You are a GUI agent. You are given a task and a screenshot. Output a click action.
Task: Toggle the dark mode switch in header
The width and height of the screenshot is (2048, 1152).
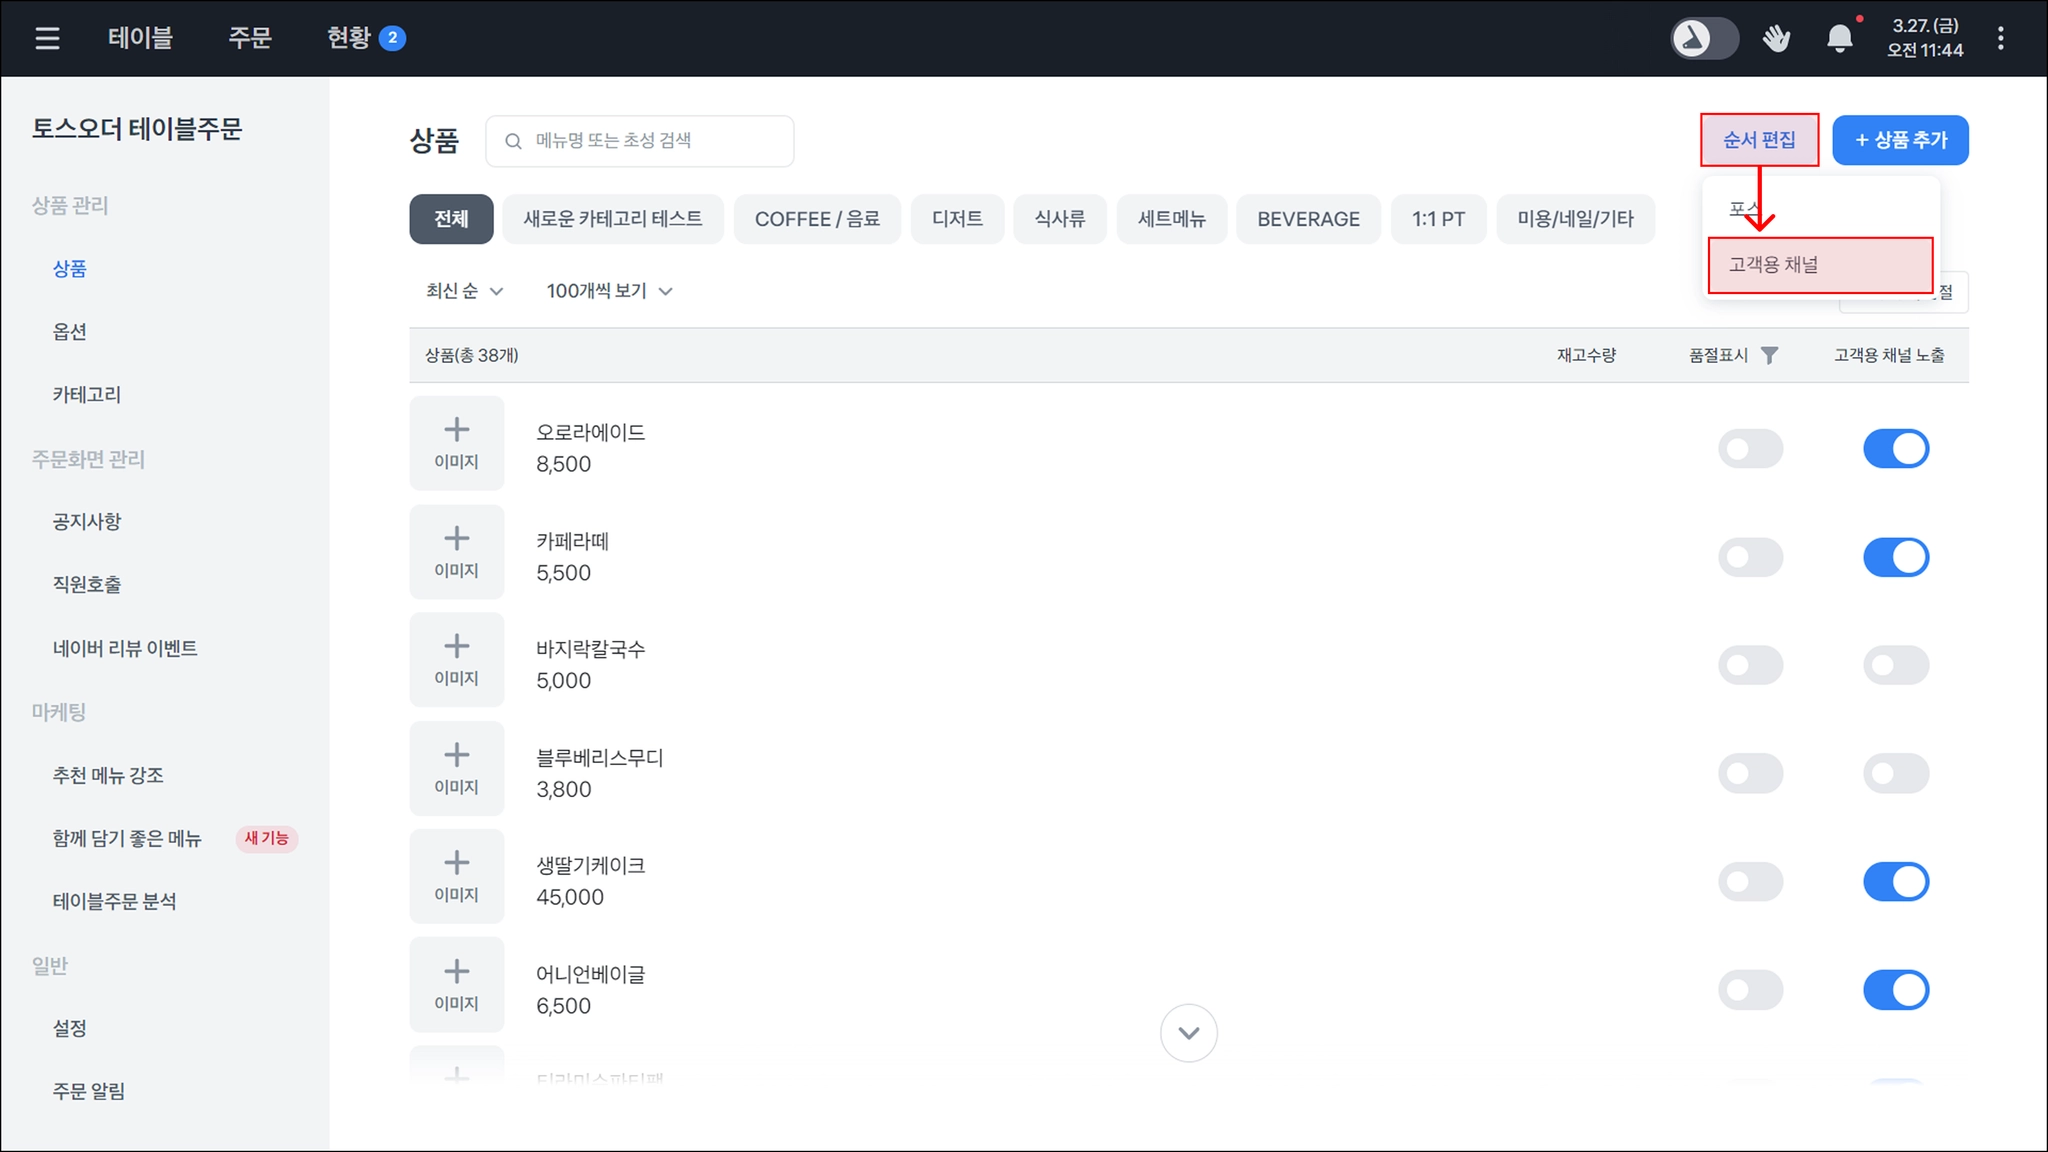pyautogui.click(x=1704, y=39)
